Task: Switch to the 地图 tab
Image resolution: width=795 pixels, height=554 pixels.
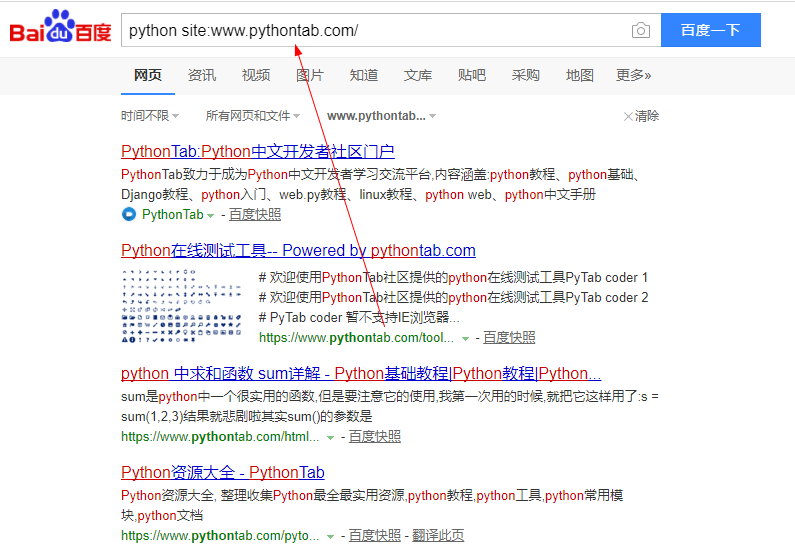Action: pos(580,76)
